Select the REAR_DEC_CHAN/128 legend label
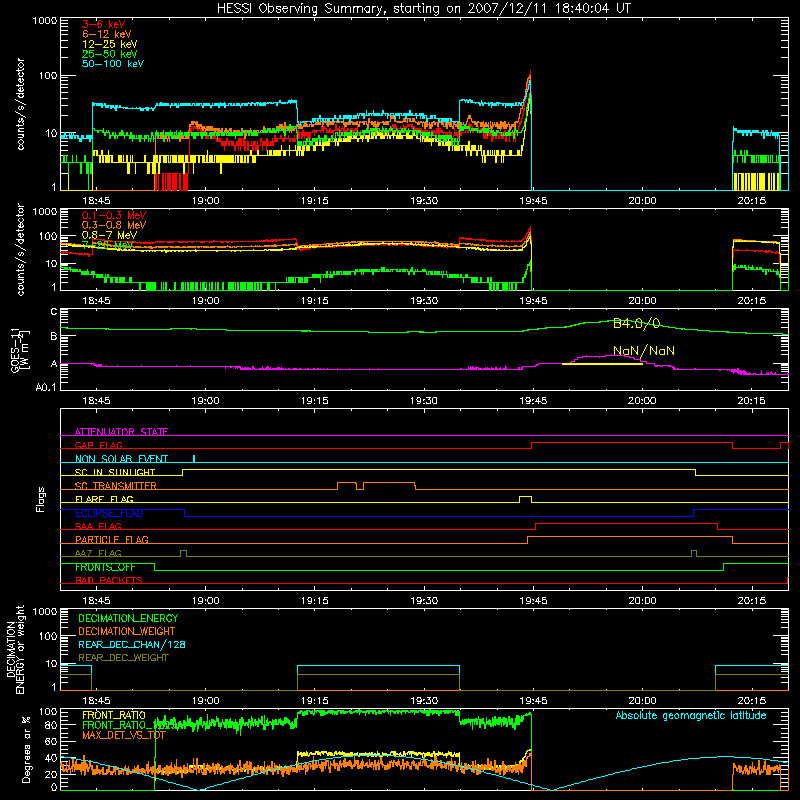The width and height of the screenshot is (800, 800). pos(132,645)
